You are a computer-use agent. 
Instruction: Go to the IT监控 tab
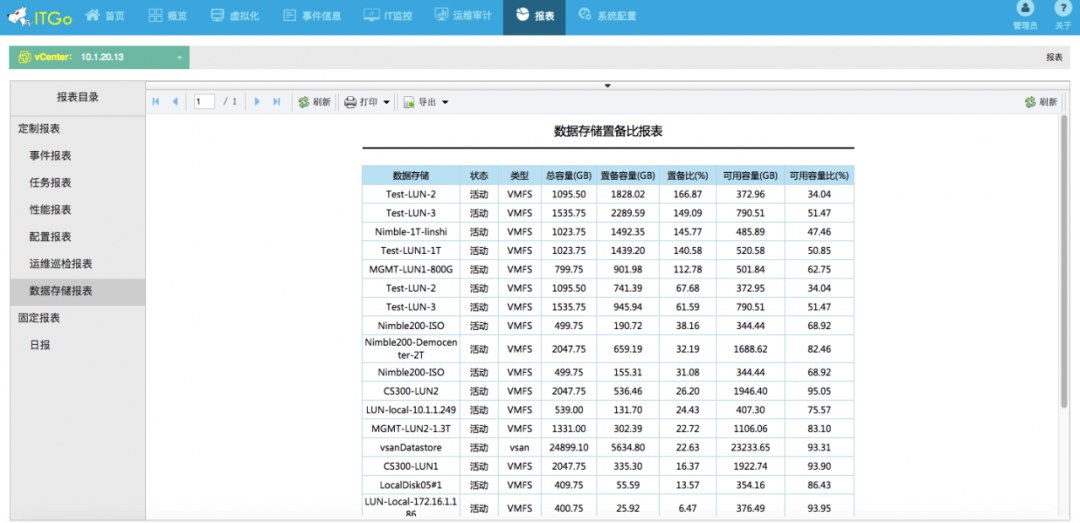click(x=387, y=16)
